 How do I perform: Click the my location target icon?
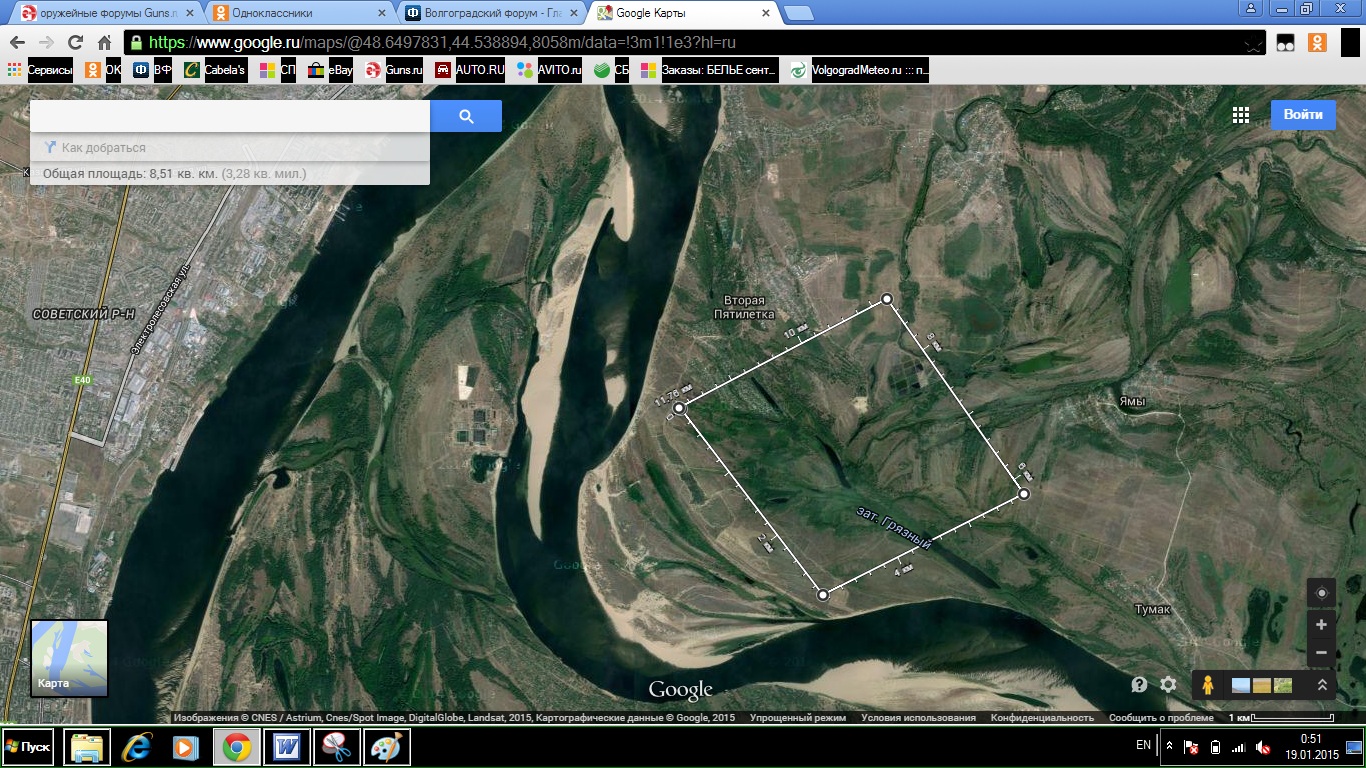pos(1321,593)
